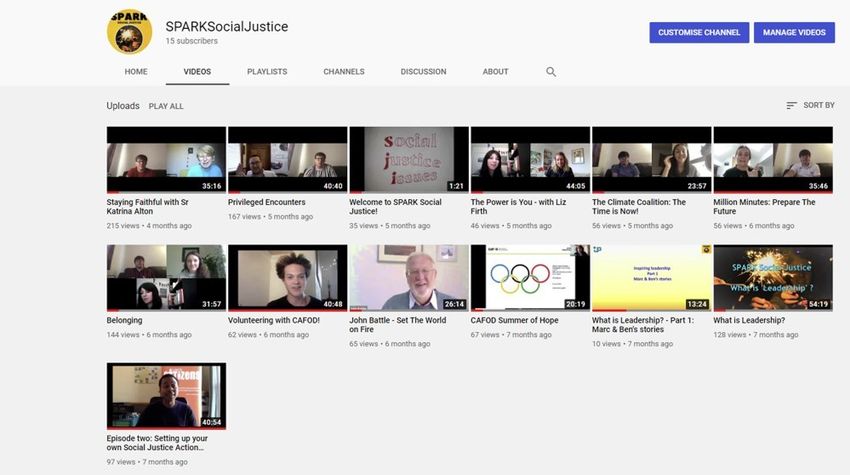The width and height of the screenshot is (850, 475).
Task: Click the 167 views 5 months ago text
Action: 271,216
